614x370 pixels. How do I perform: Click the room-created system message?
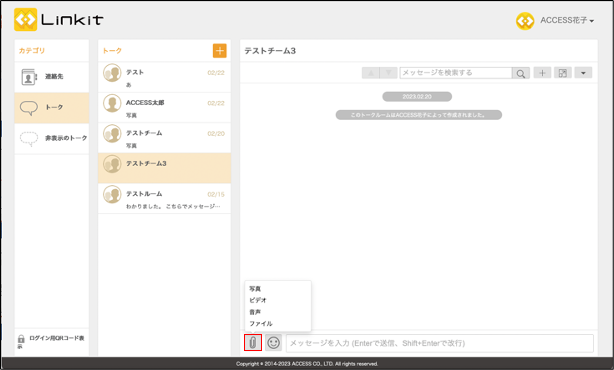tap(419, 115)
